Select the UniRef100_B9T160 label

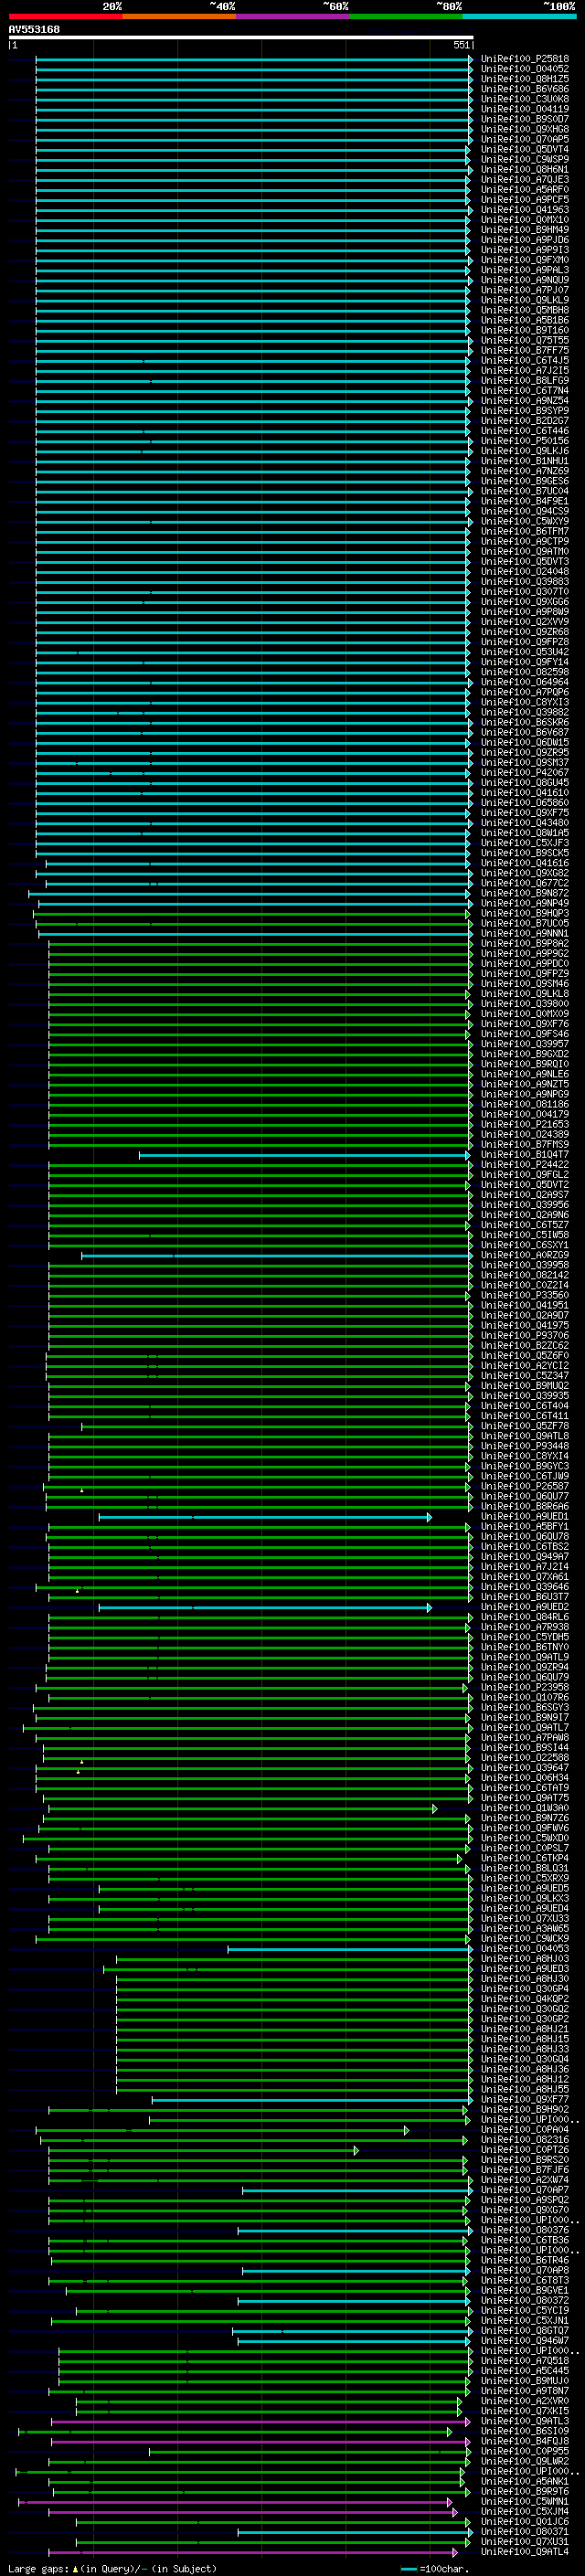tap(524, 330)
